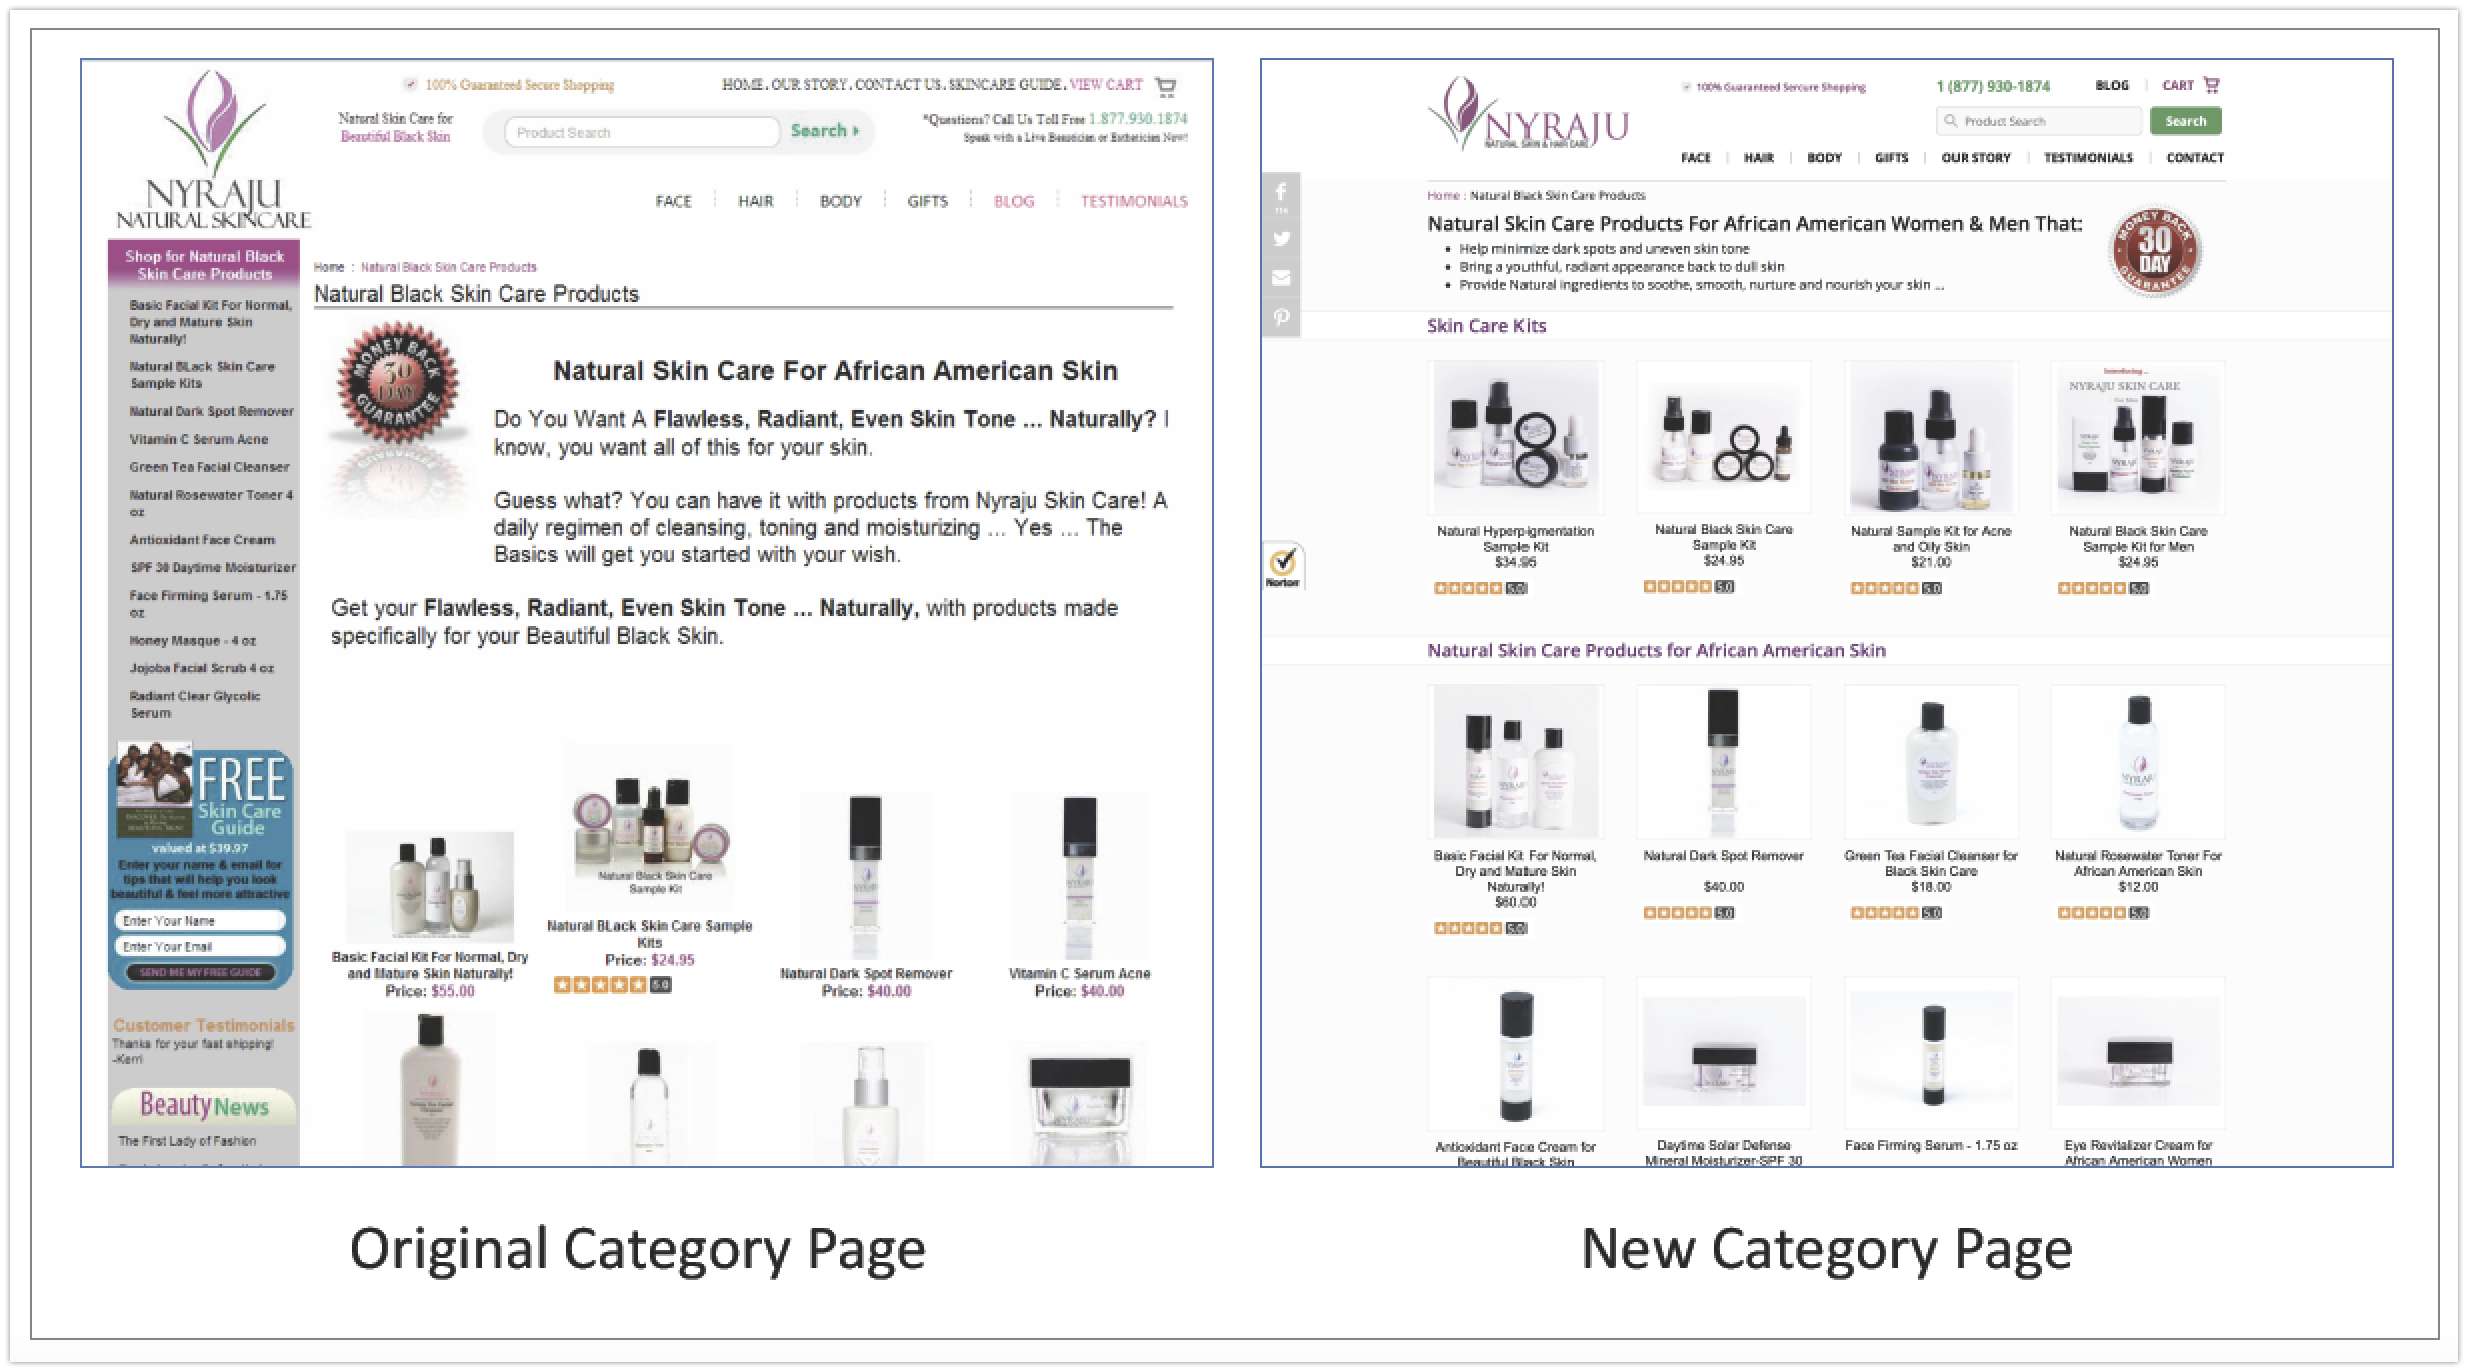Viewport: 2468px width, 1372px height.
Task: Open the Natural Hyperpigmentation Sample Kit thumbnail
Action: [1515, 439]
